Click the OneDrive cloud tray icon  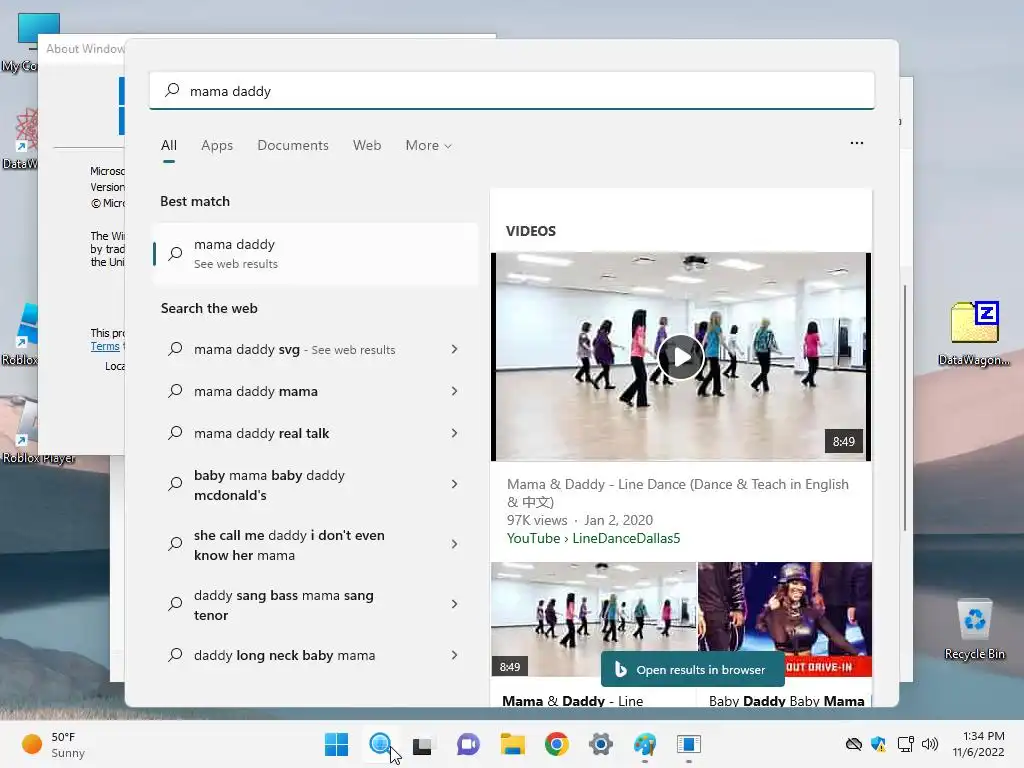[x=854, y=744]
